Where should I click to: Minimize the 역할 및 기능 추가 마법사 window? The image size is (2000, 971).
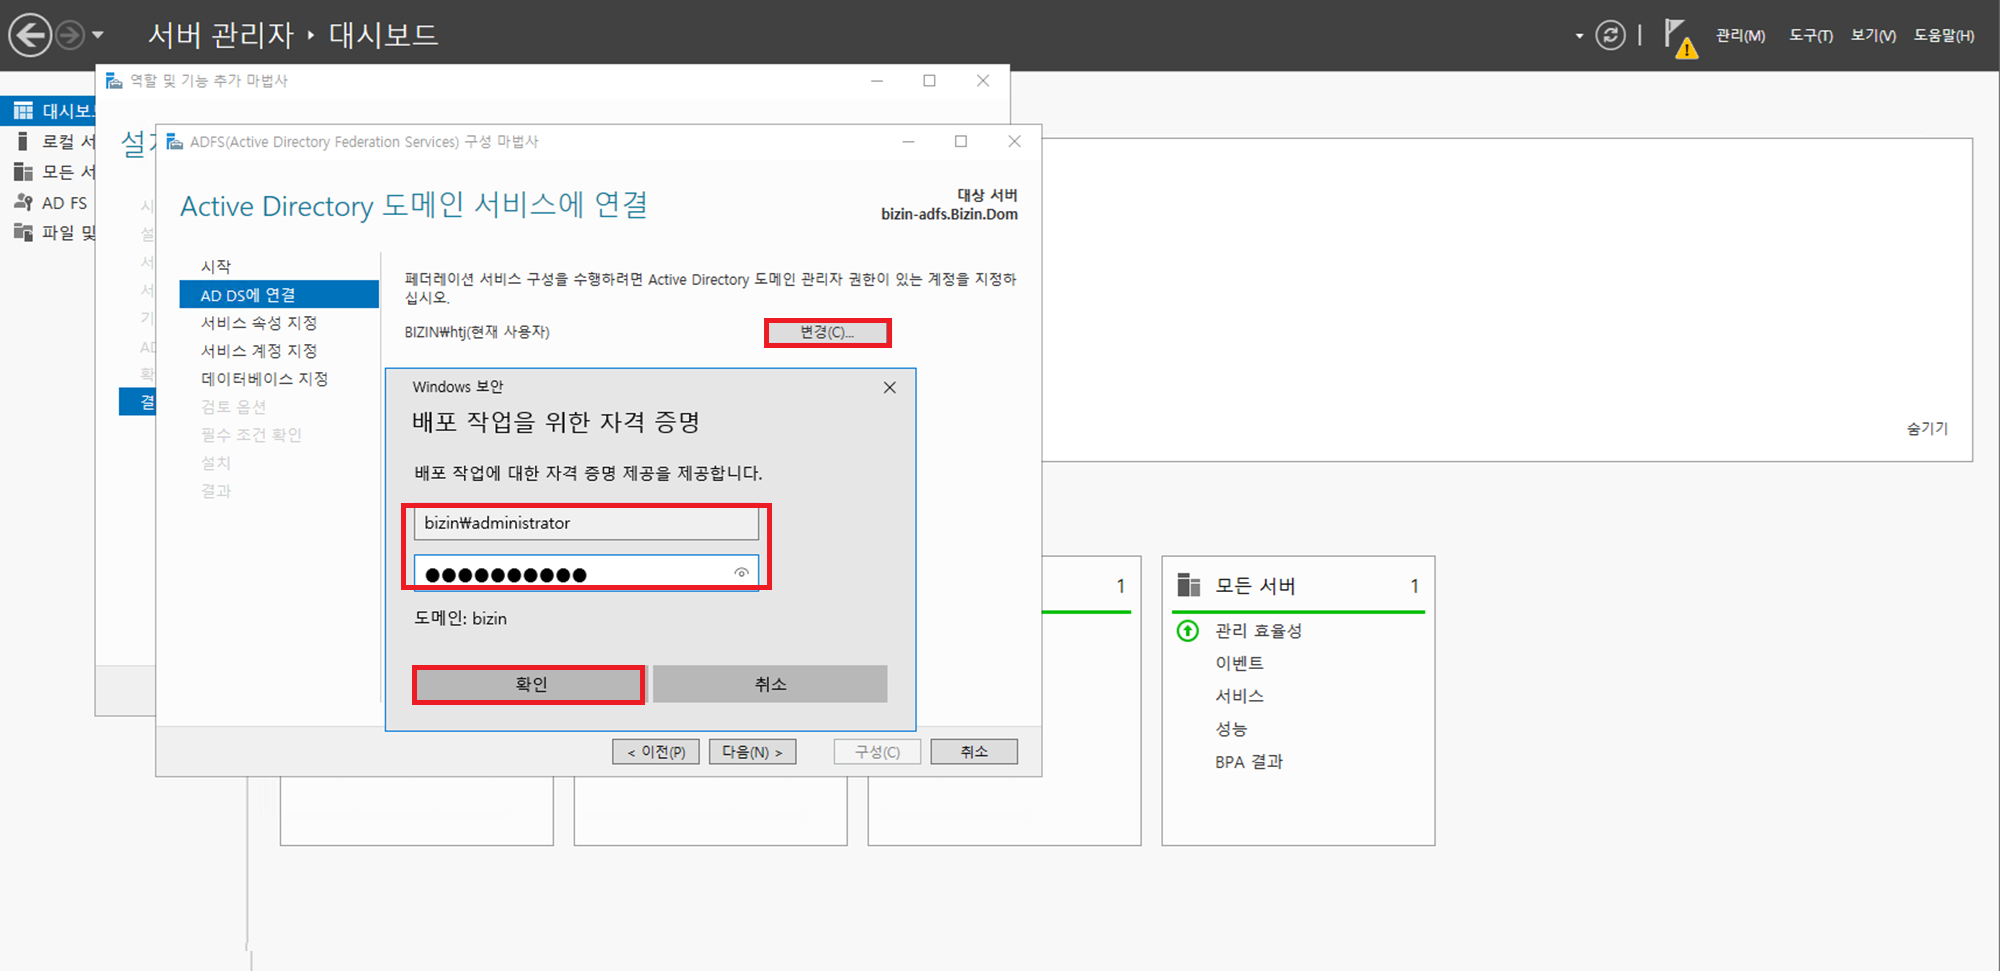tap(877, 81)
